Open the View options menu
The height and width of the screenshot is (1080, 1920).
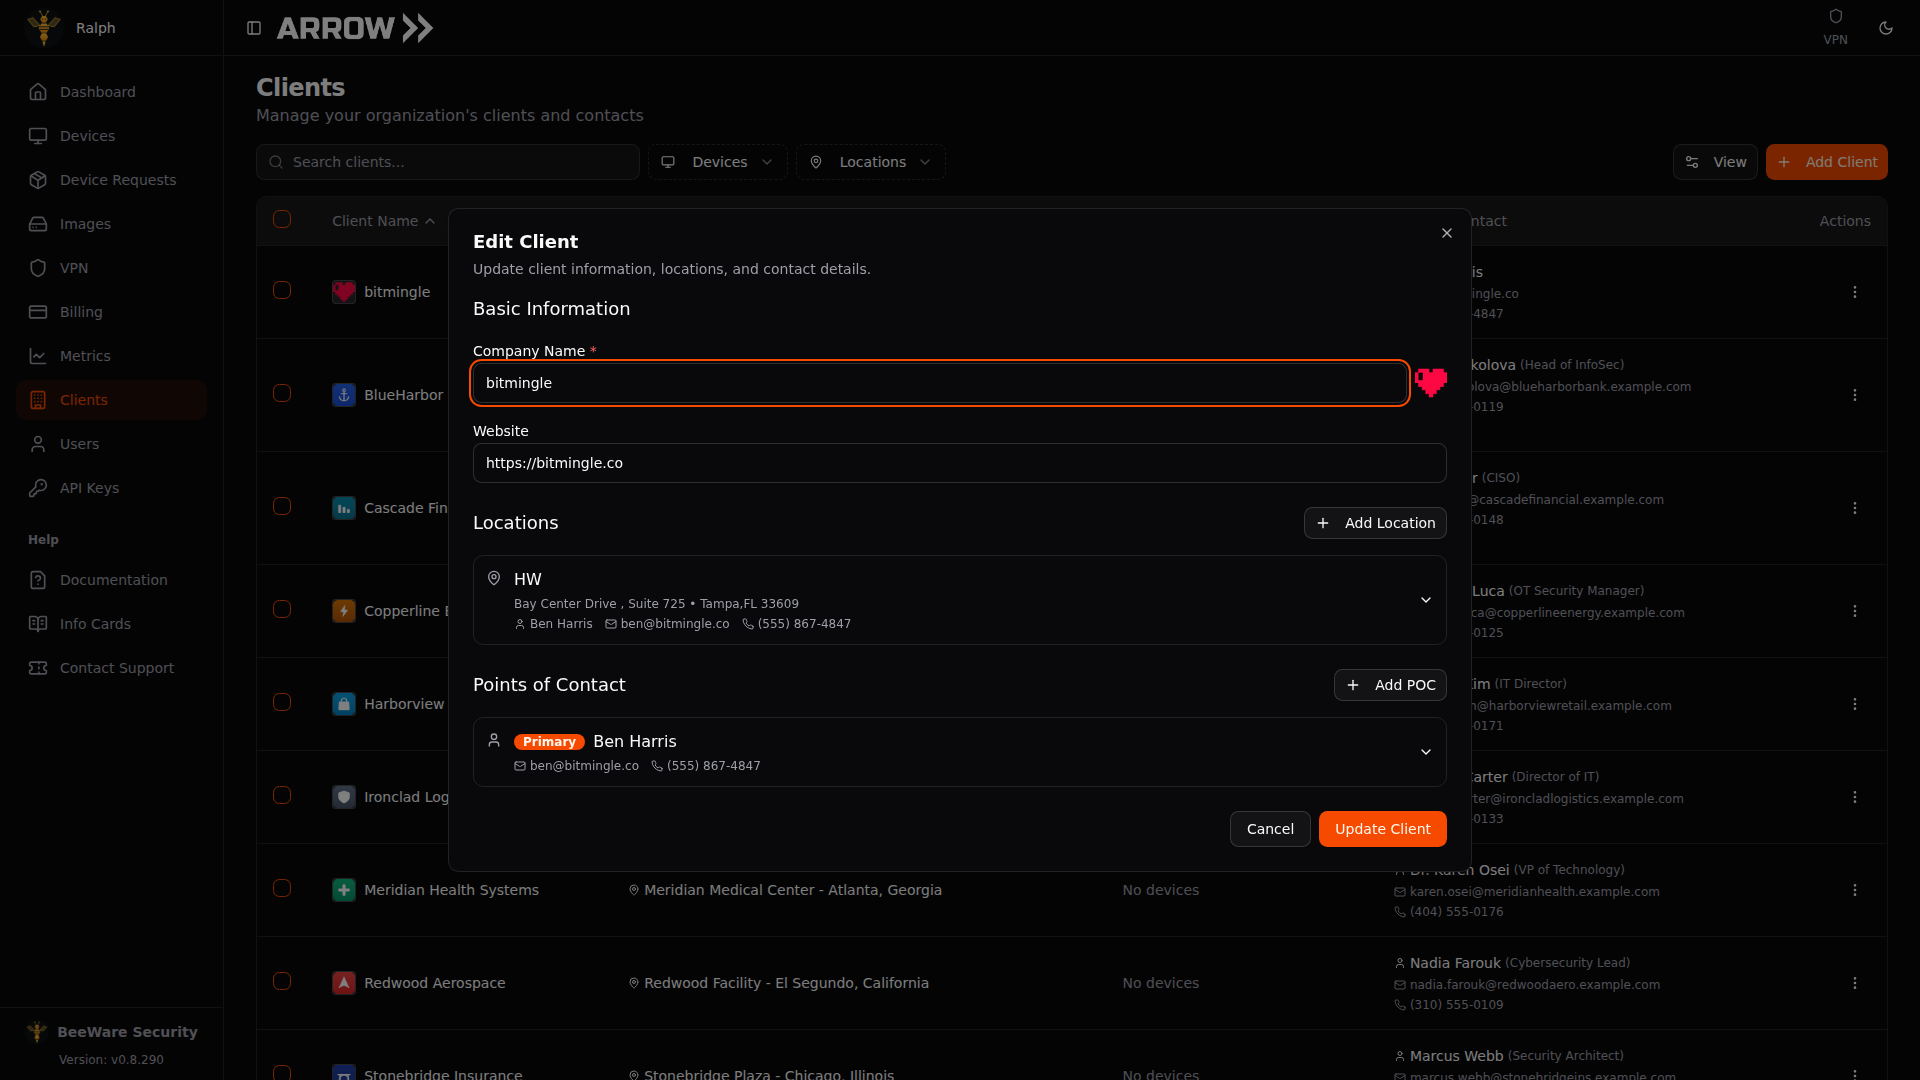[1715, 162]
